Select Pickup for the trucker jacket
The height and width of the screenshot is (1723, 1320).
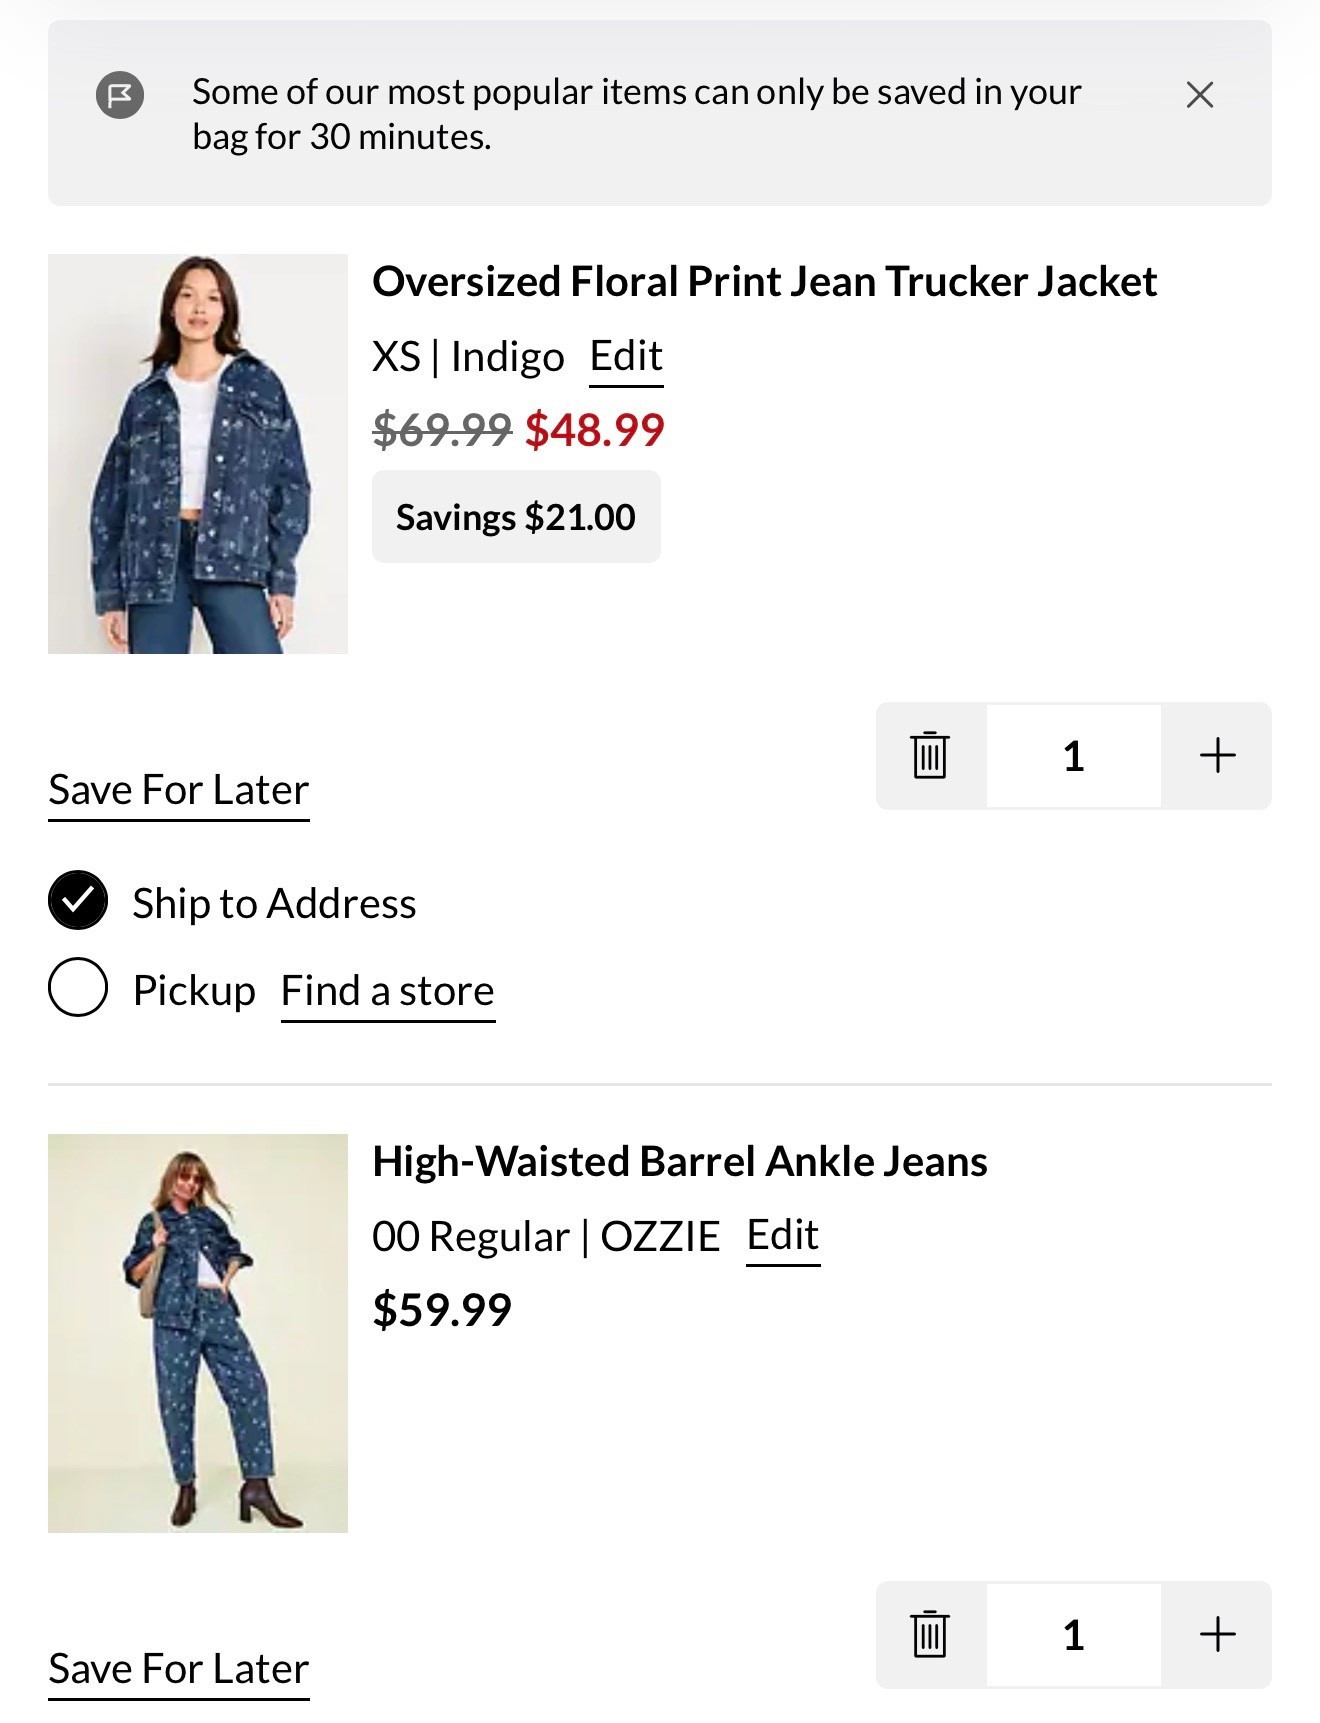[x=77, y=988]
